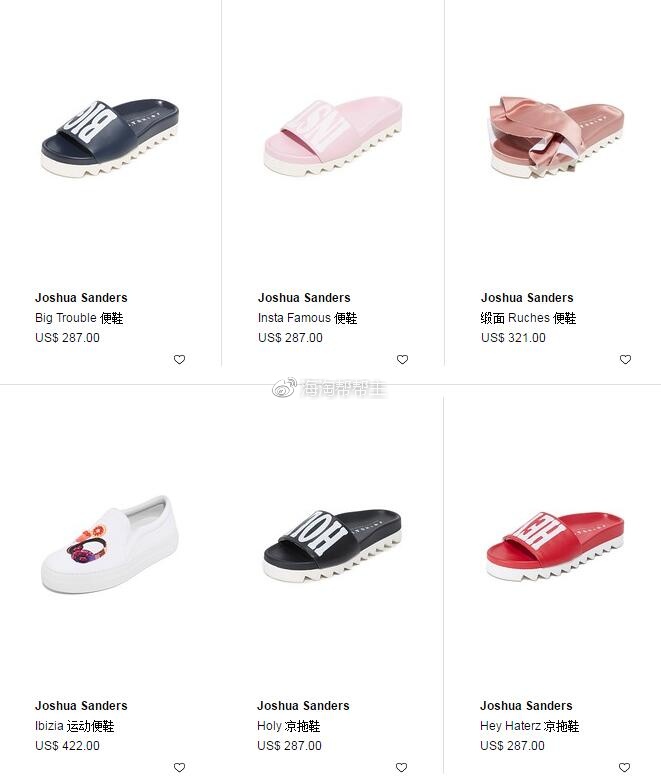Click heart icon under Ibizia sneaker
661x778 pixels.
click(179, 767)
